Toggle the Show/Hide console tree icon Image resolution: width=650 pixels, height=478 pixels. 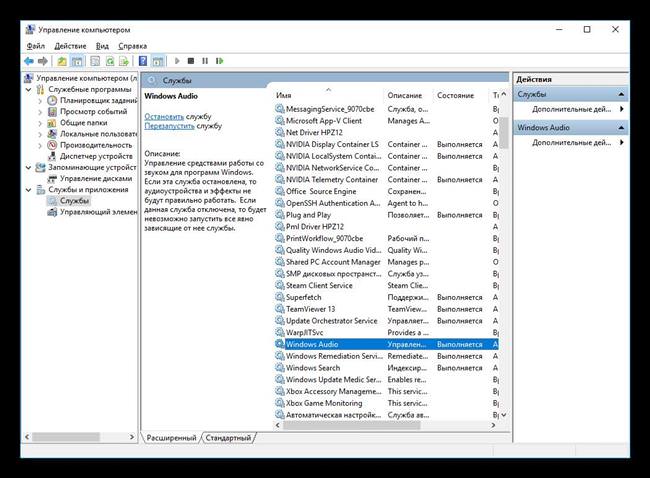77,61
